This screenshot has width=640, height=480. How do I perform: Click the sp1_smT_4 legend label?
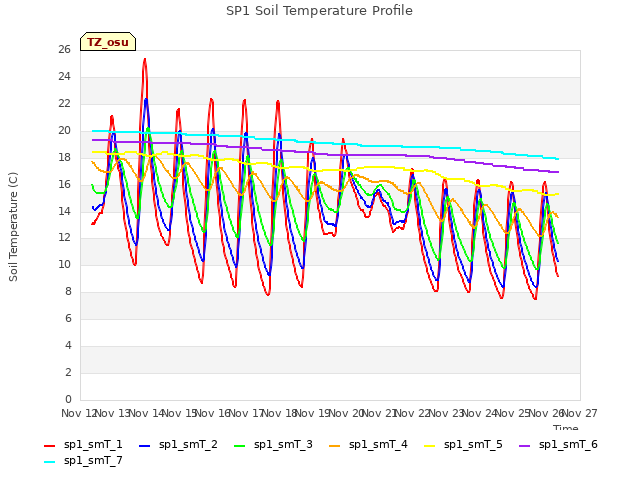(378, 444)
